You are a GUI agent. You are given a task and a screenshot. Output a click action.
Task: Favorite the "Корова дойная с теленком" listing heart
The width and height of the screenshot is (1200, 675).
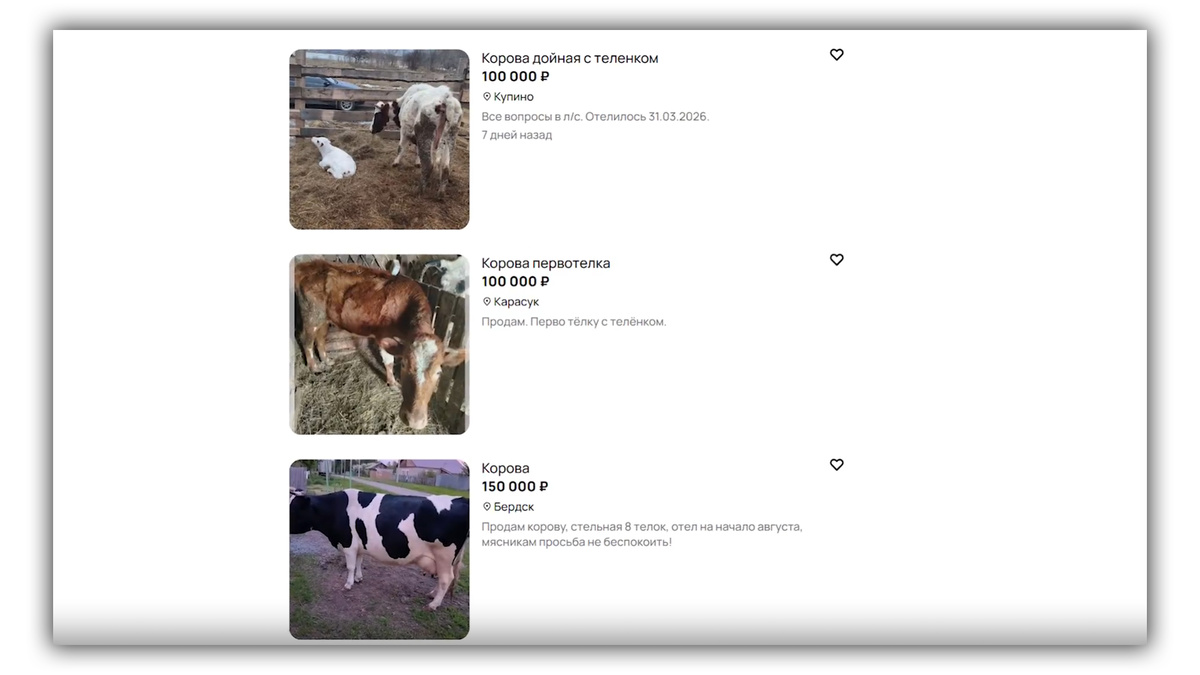[x=837, y=55]
